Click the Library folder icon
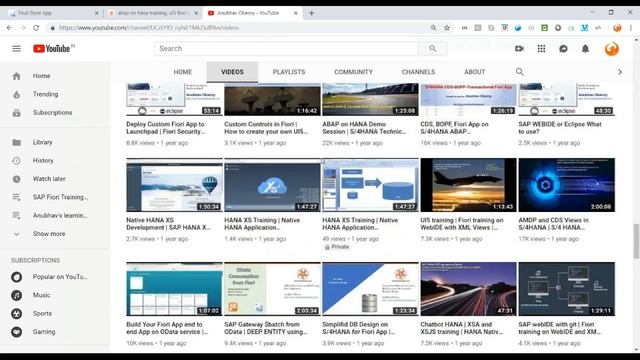The width and height of the screenshot is (640, 360). tap(16, 142)
